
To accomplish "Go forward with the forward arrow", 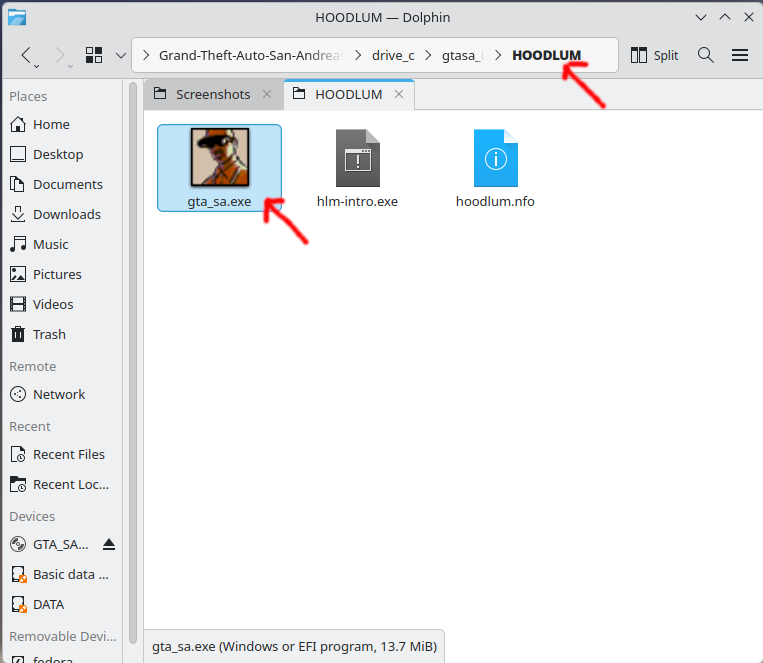I will point(59,55).
